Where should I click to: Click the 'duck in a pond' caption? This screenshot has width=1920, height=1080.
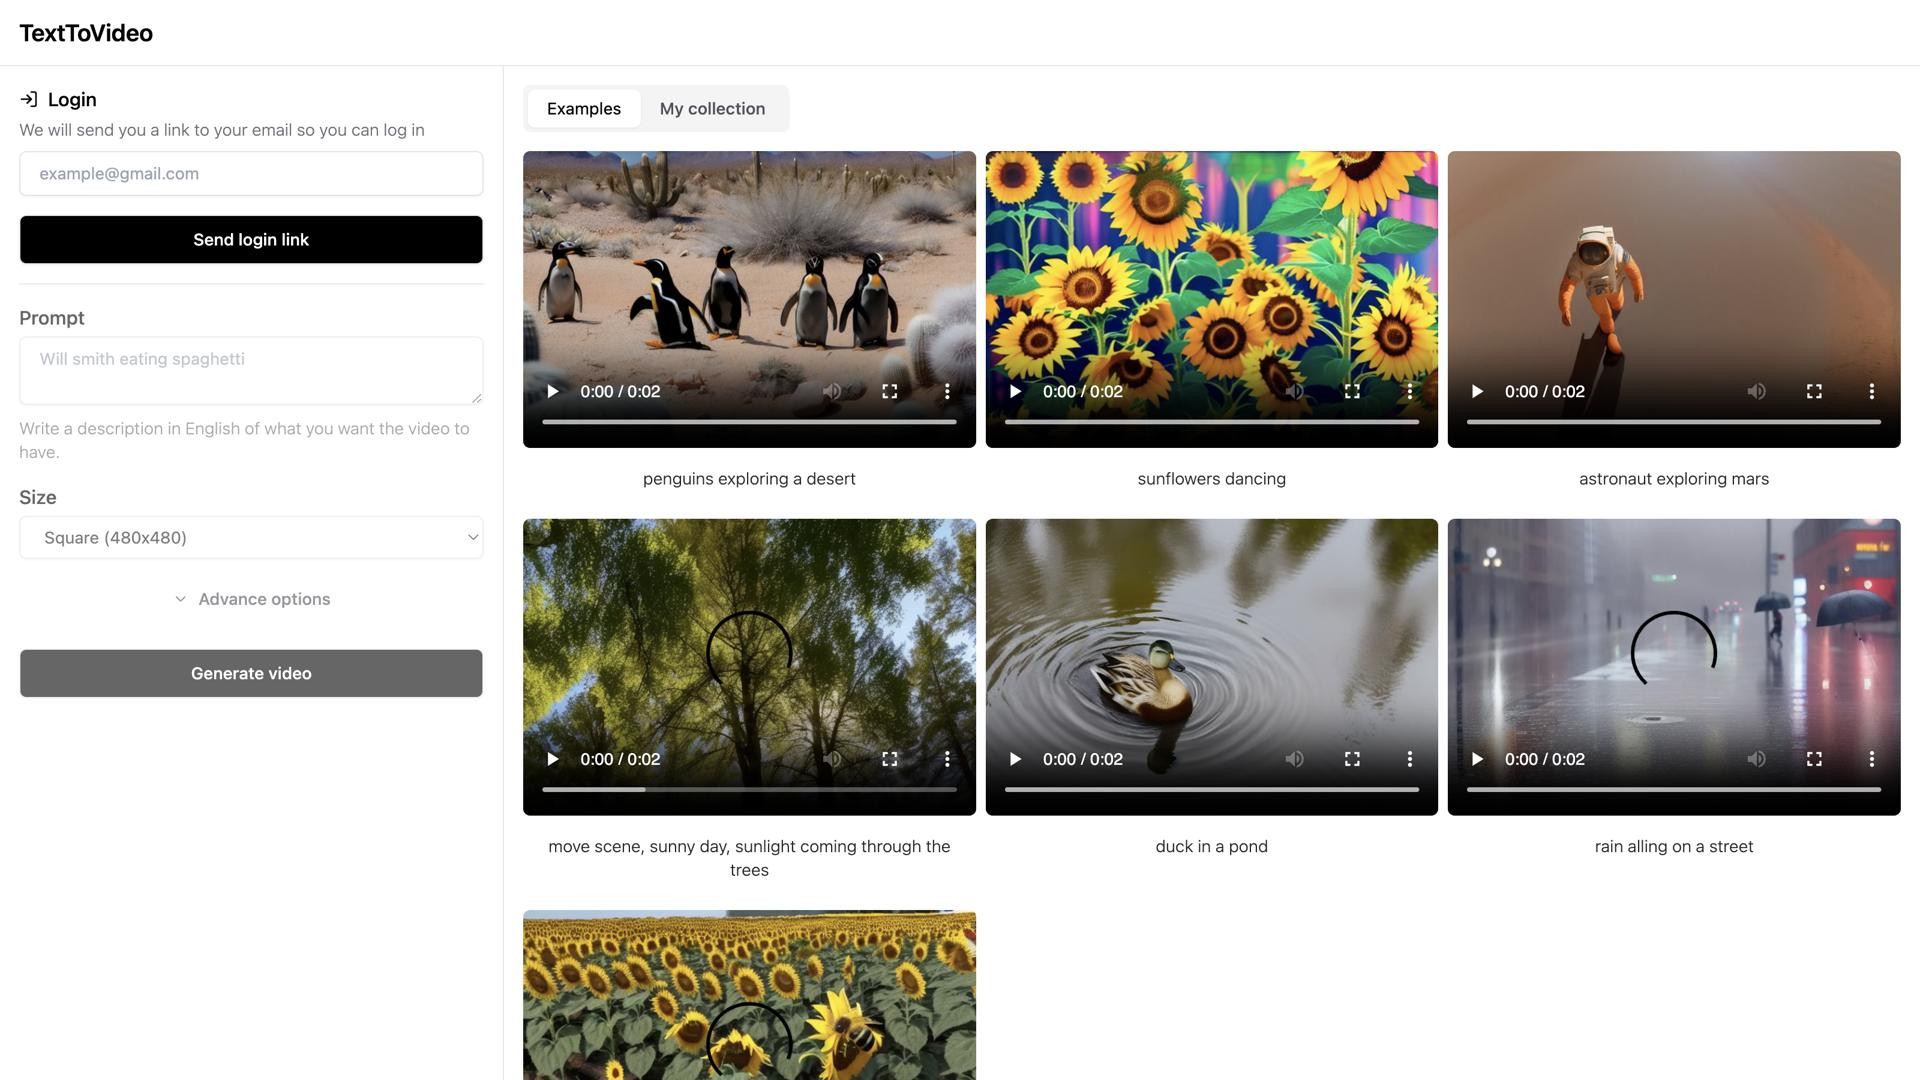(x=1212, y=847)
